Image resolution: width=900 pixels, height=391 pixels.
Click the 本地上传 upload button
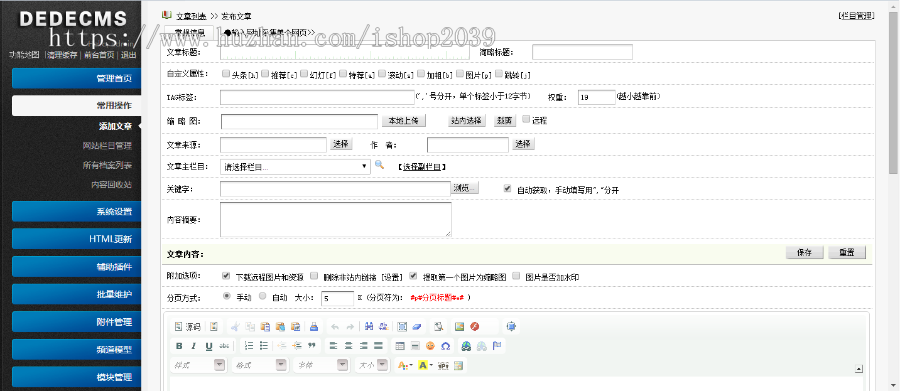pos(404,121)
